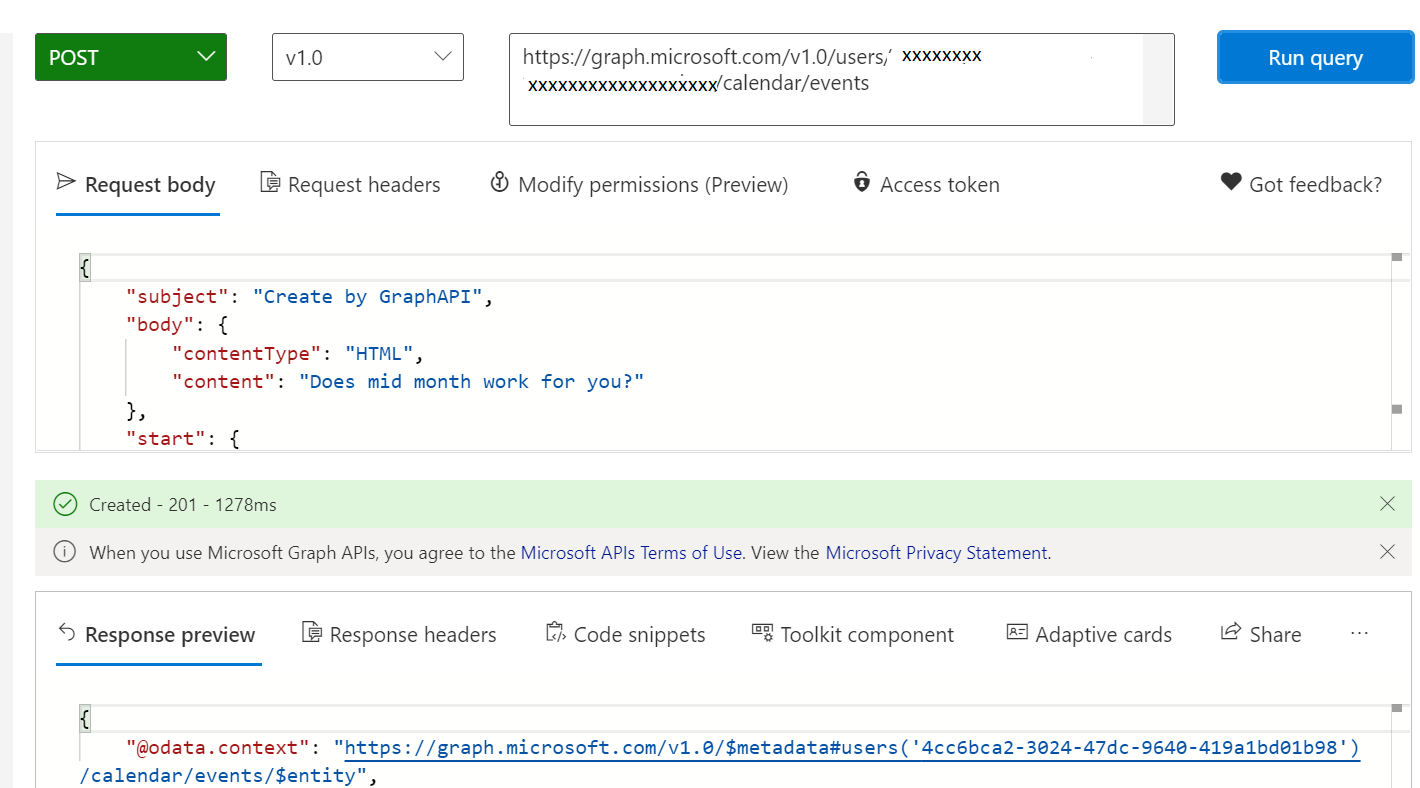Open the more options ellipsis menu
This screenshot has height=788, width=1420.
(x=1359, y=633)
